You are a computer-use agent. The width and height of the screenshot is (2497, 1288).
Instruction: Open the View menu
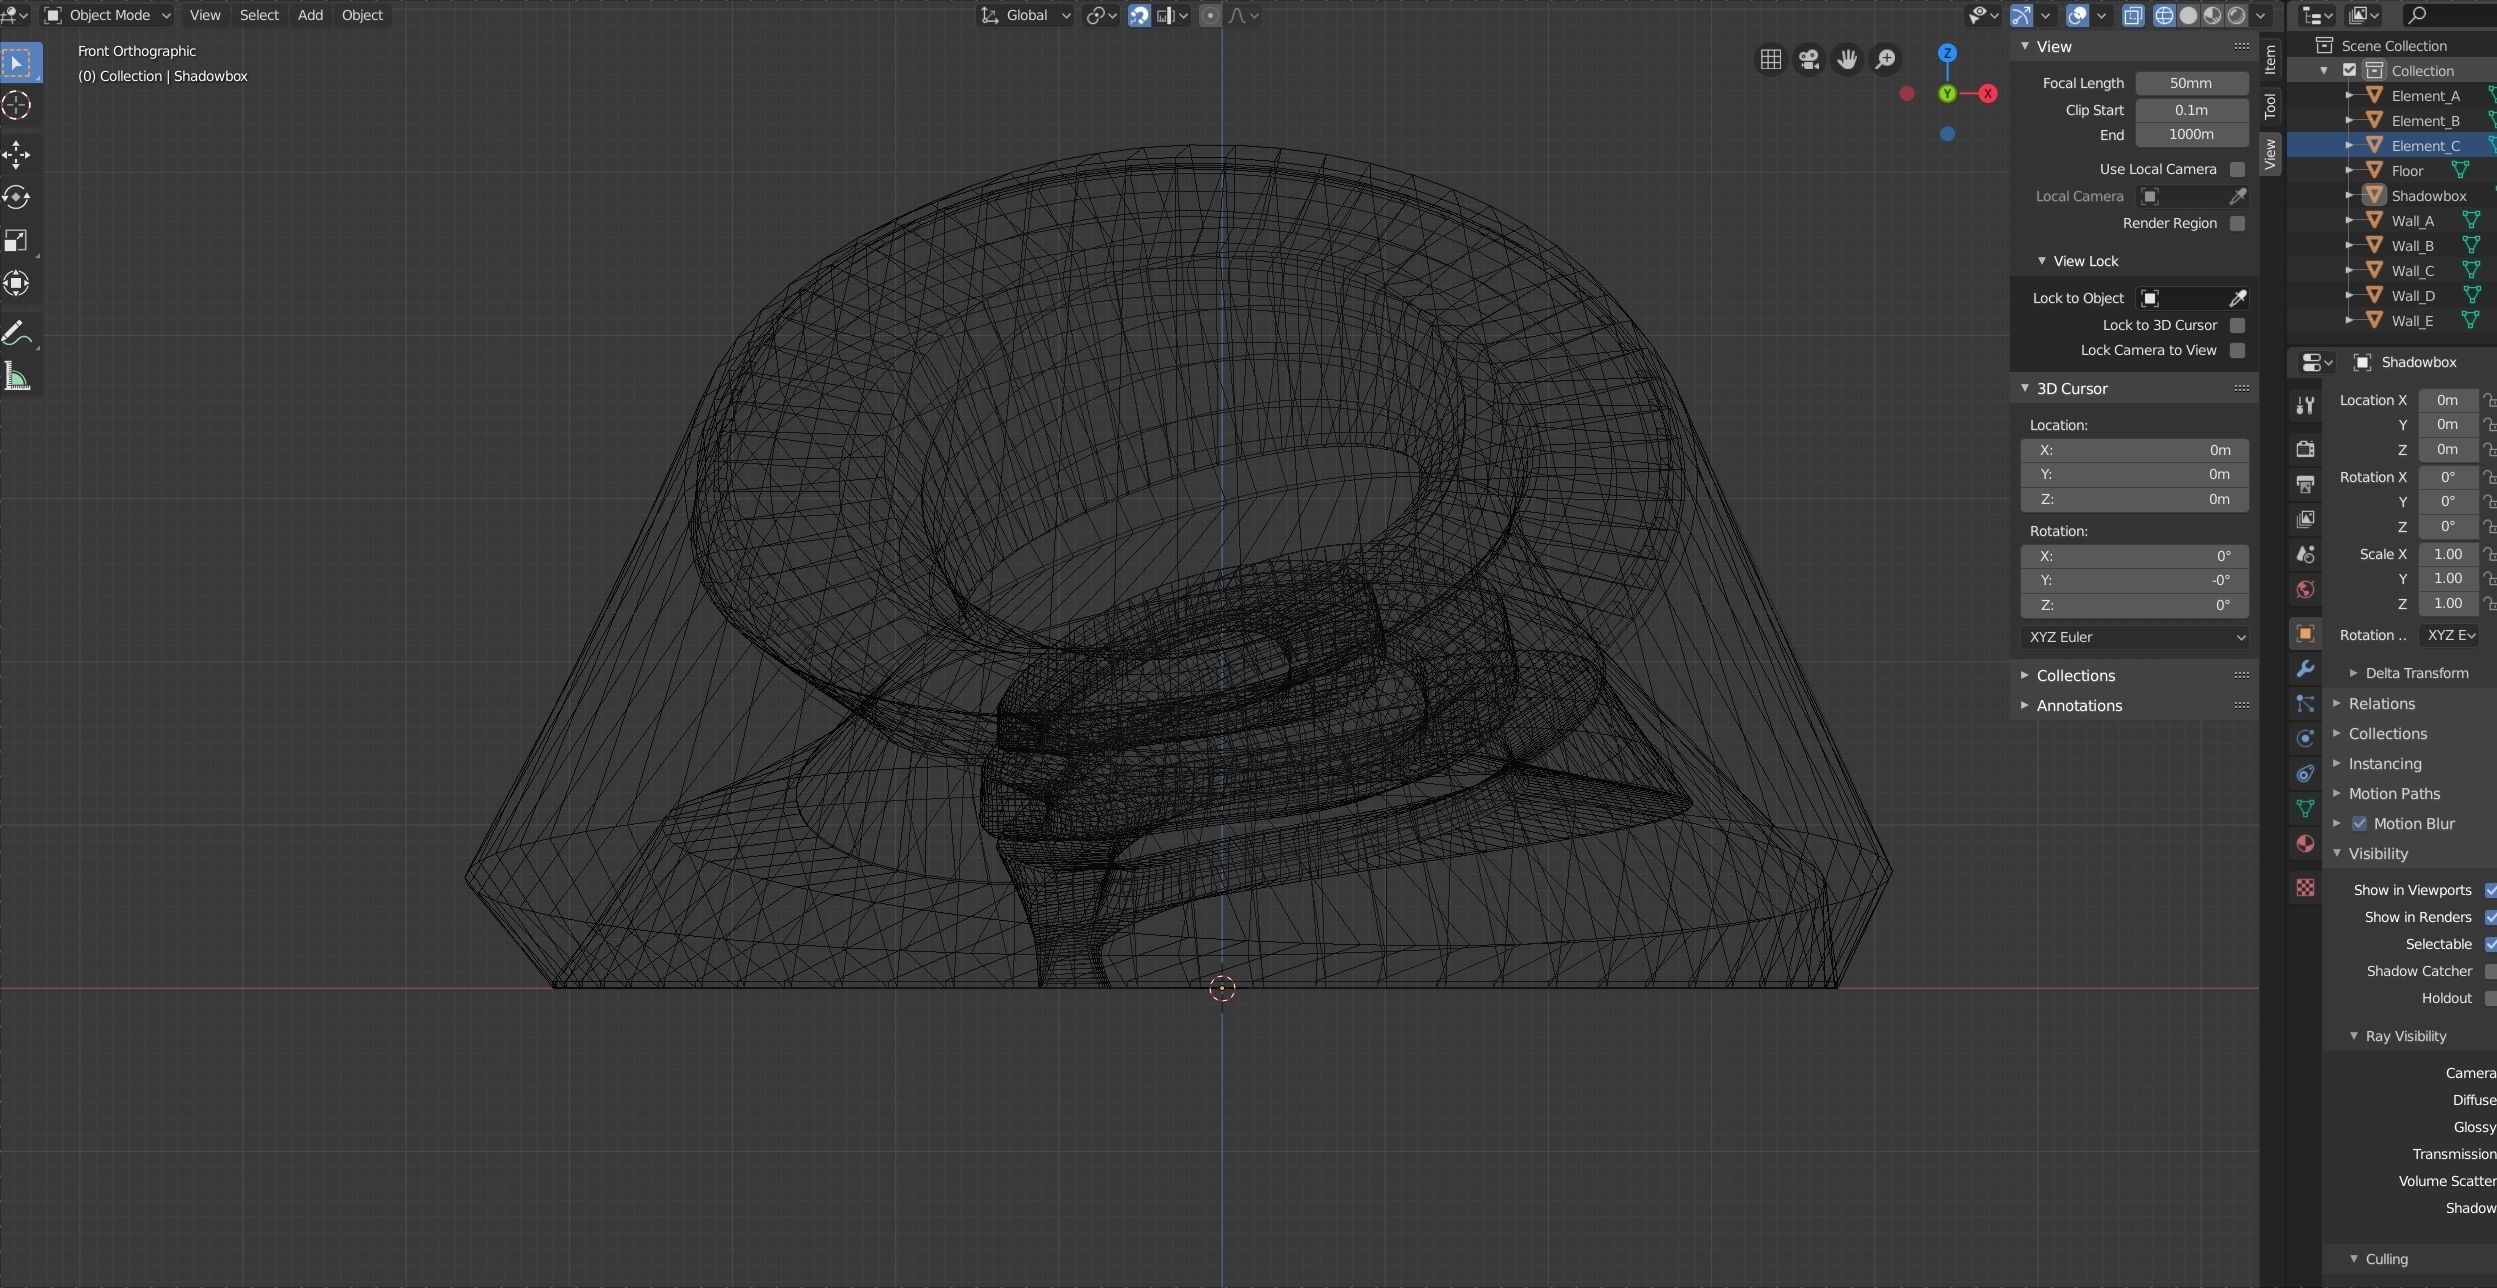coord(205,15)
